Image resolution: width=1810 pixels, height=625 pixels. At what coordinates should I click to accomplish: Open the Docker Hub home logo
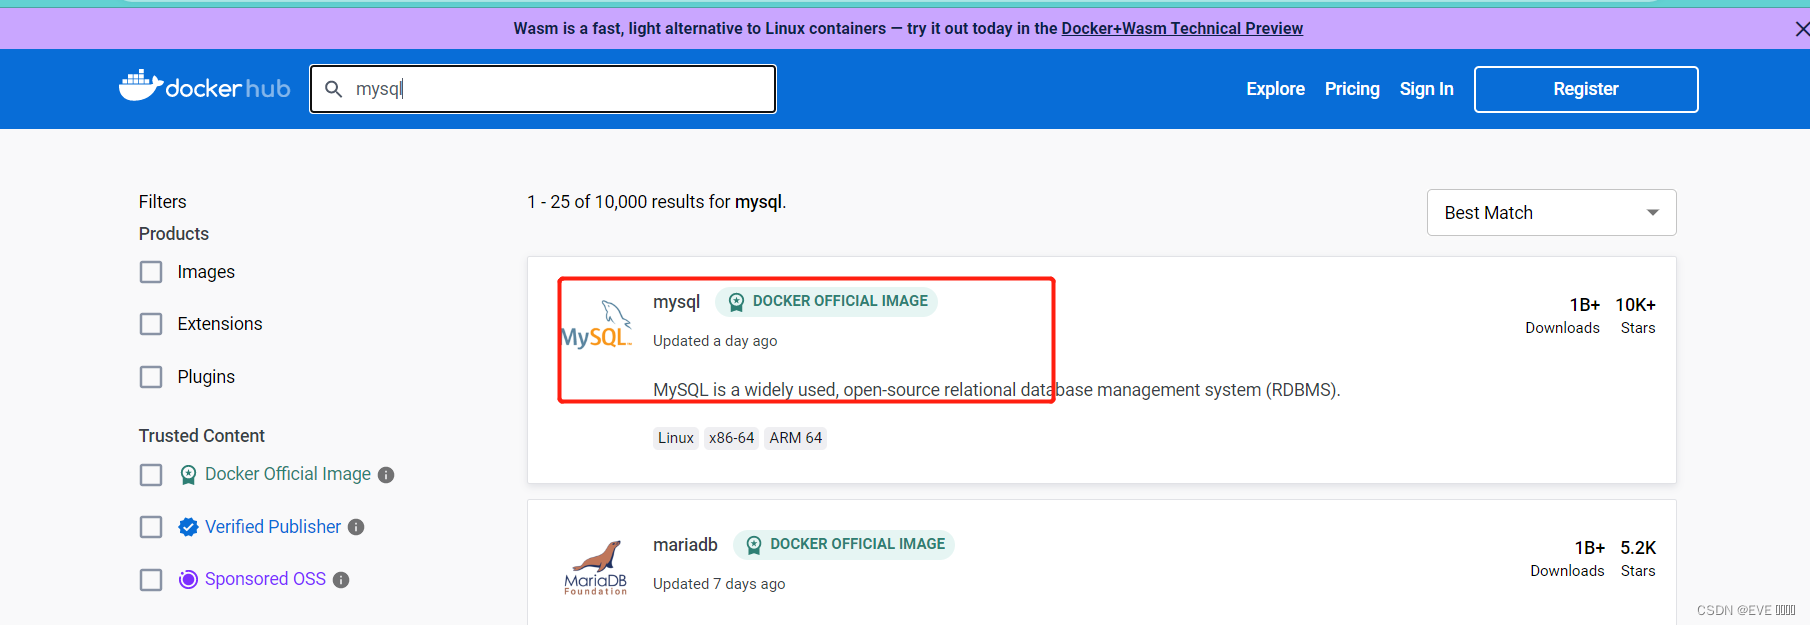click(x=204, y=88)
